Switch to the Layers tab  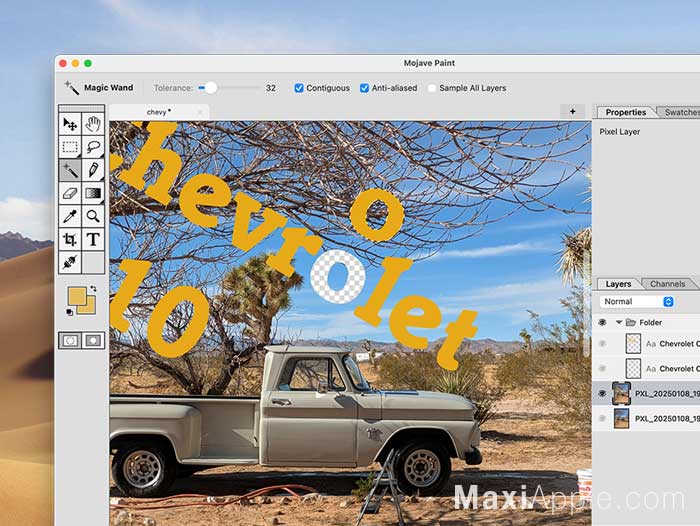[x=618, y=284]
